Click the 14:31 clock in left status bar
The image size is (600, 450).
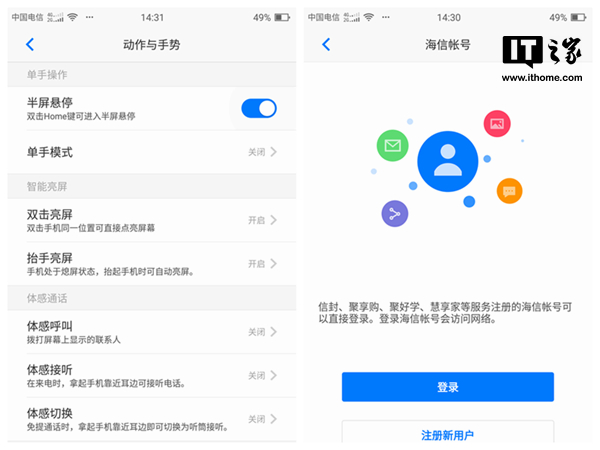(x=152, y=18)
